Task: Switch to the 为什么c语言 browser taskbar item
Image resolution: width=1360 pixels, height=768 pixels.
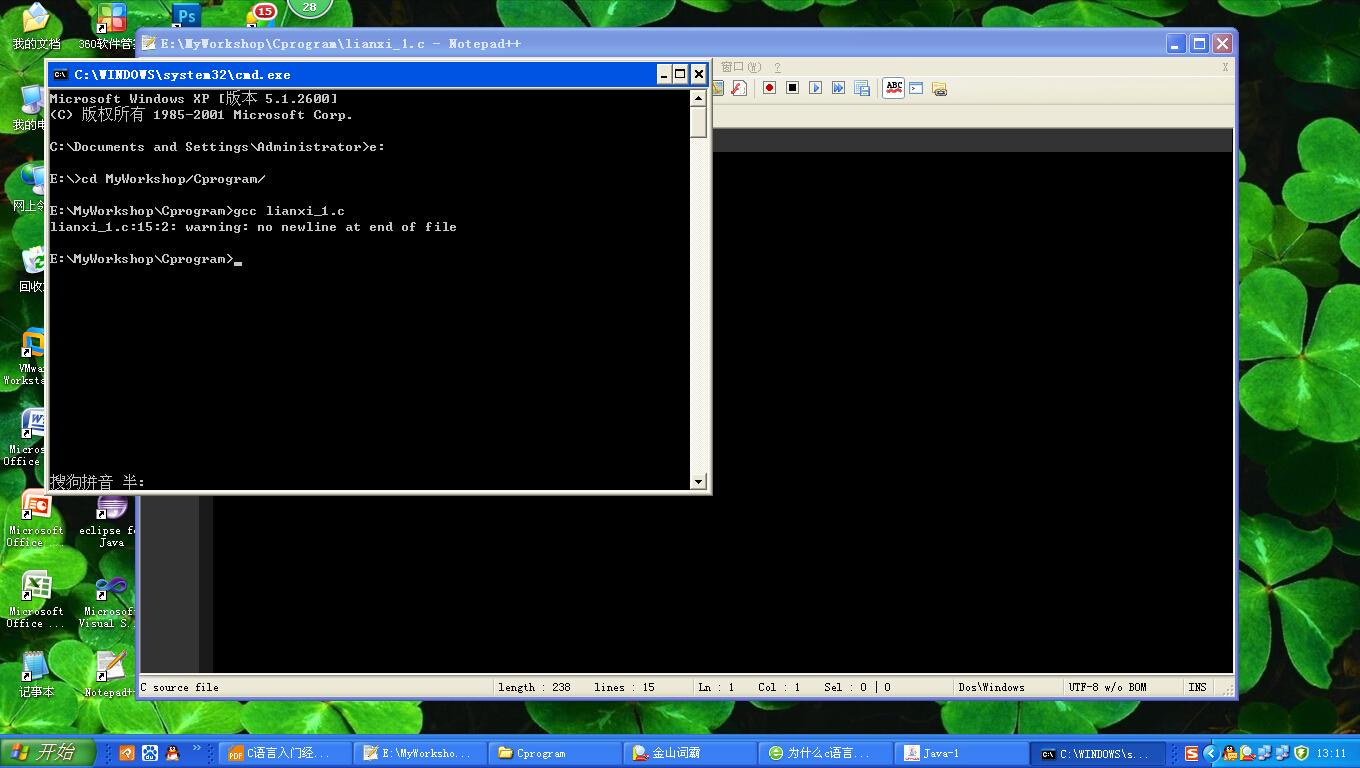Action: pos(826,753)
